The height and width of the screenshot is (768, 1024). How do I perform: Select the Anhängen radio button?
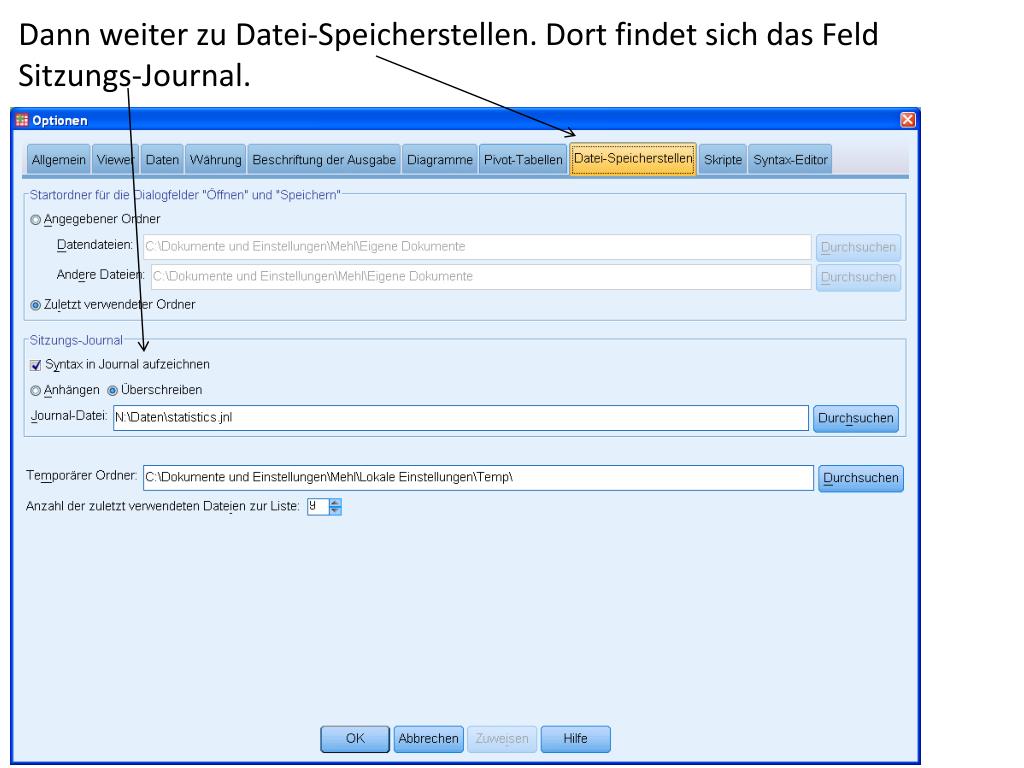[x=36, y=391]
